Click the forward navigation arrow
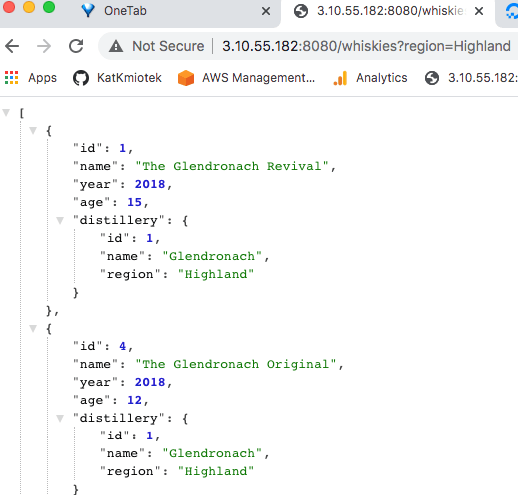This screenshot has height=495, width=518. coord(44,46)
